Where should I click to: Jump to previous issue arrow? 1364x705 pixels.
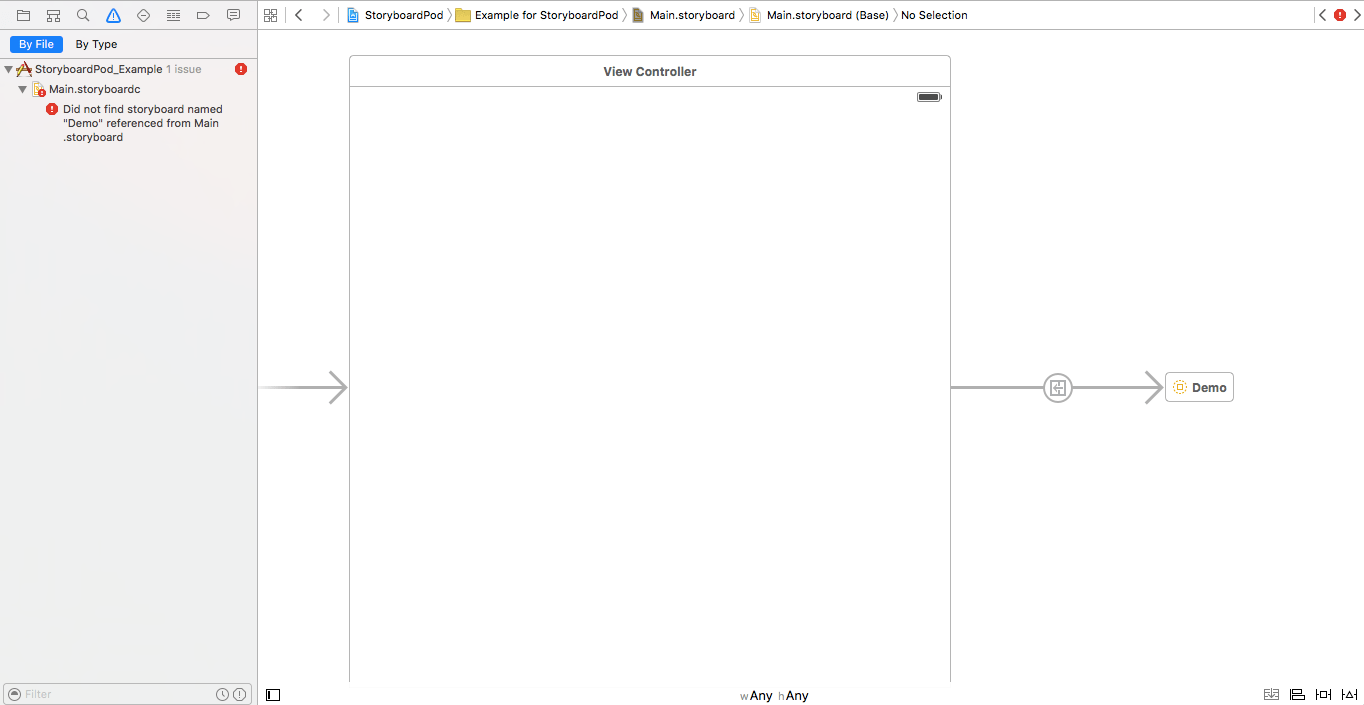coord(1323,15)
